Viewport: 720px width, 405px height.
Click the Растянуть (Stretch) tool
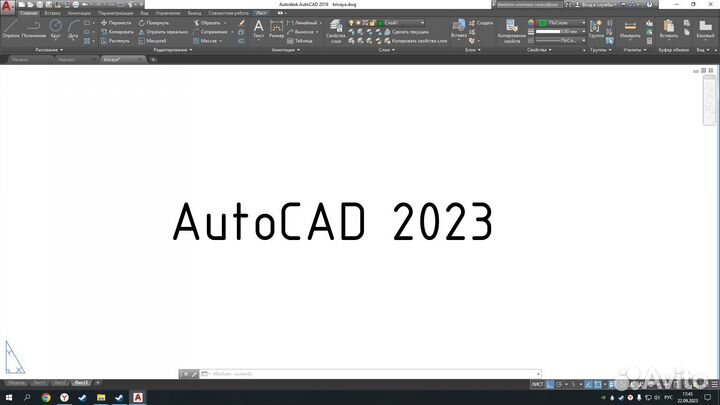pyautogui.click(x=115, y=41)
